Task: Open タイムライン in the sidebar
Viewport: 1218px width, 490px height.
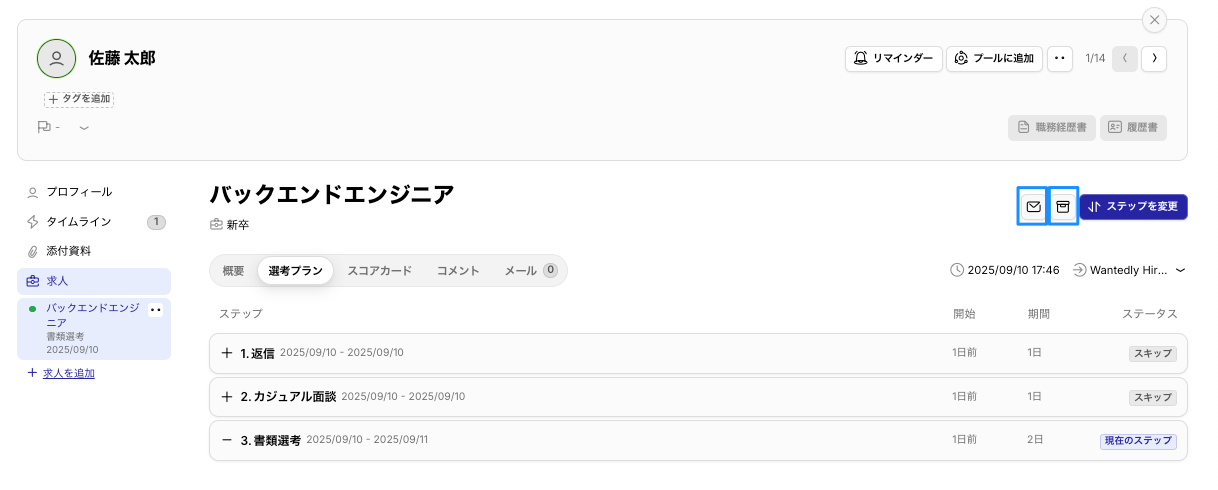Action: tap(79, 221)
